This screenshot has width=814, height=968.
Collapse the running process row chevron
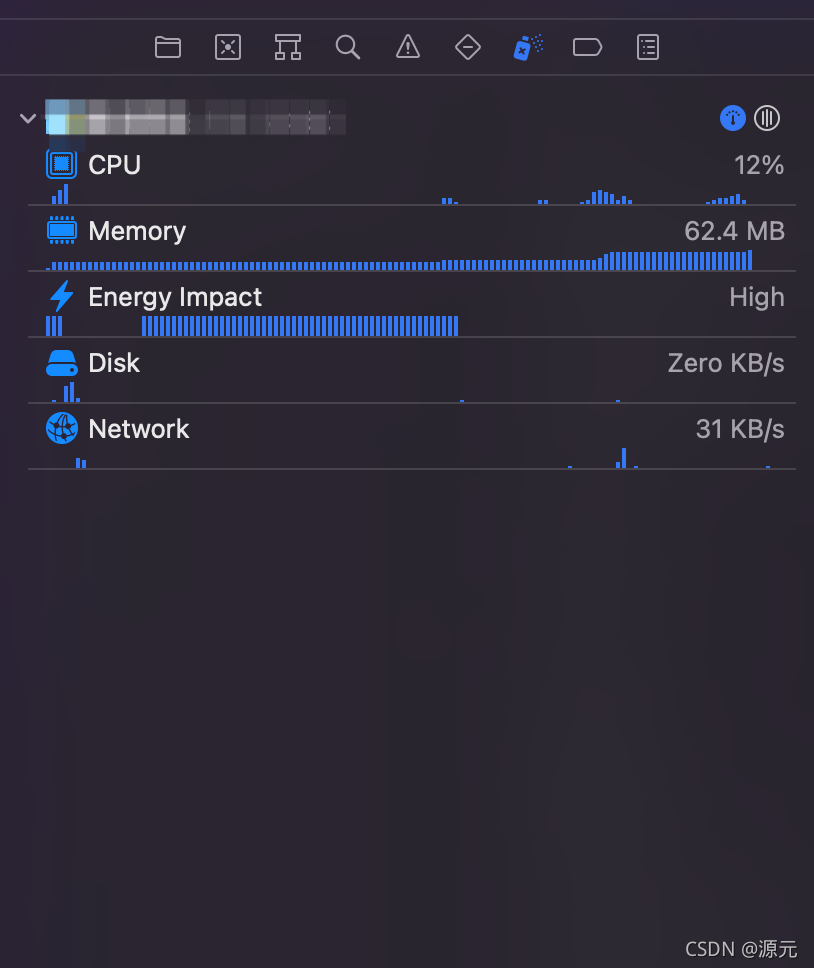(x=27, y=118)
